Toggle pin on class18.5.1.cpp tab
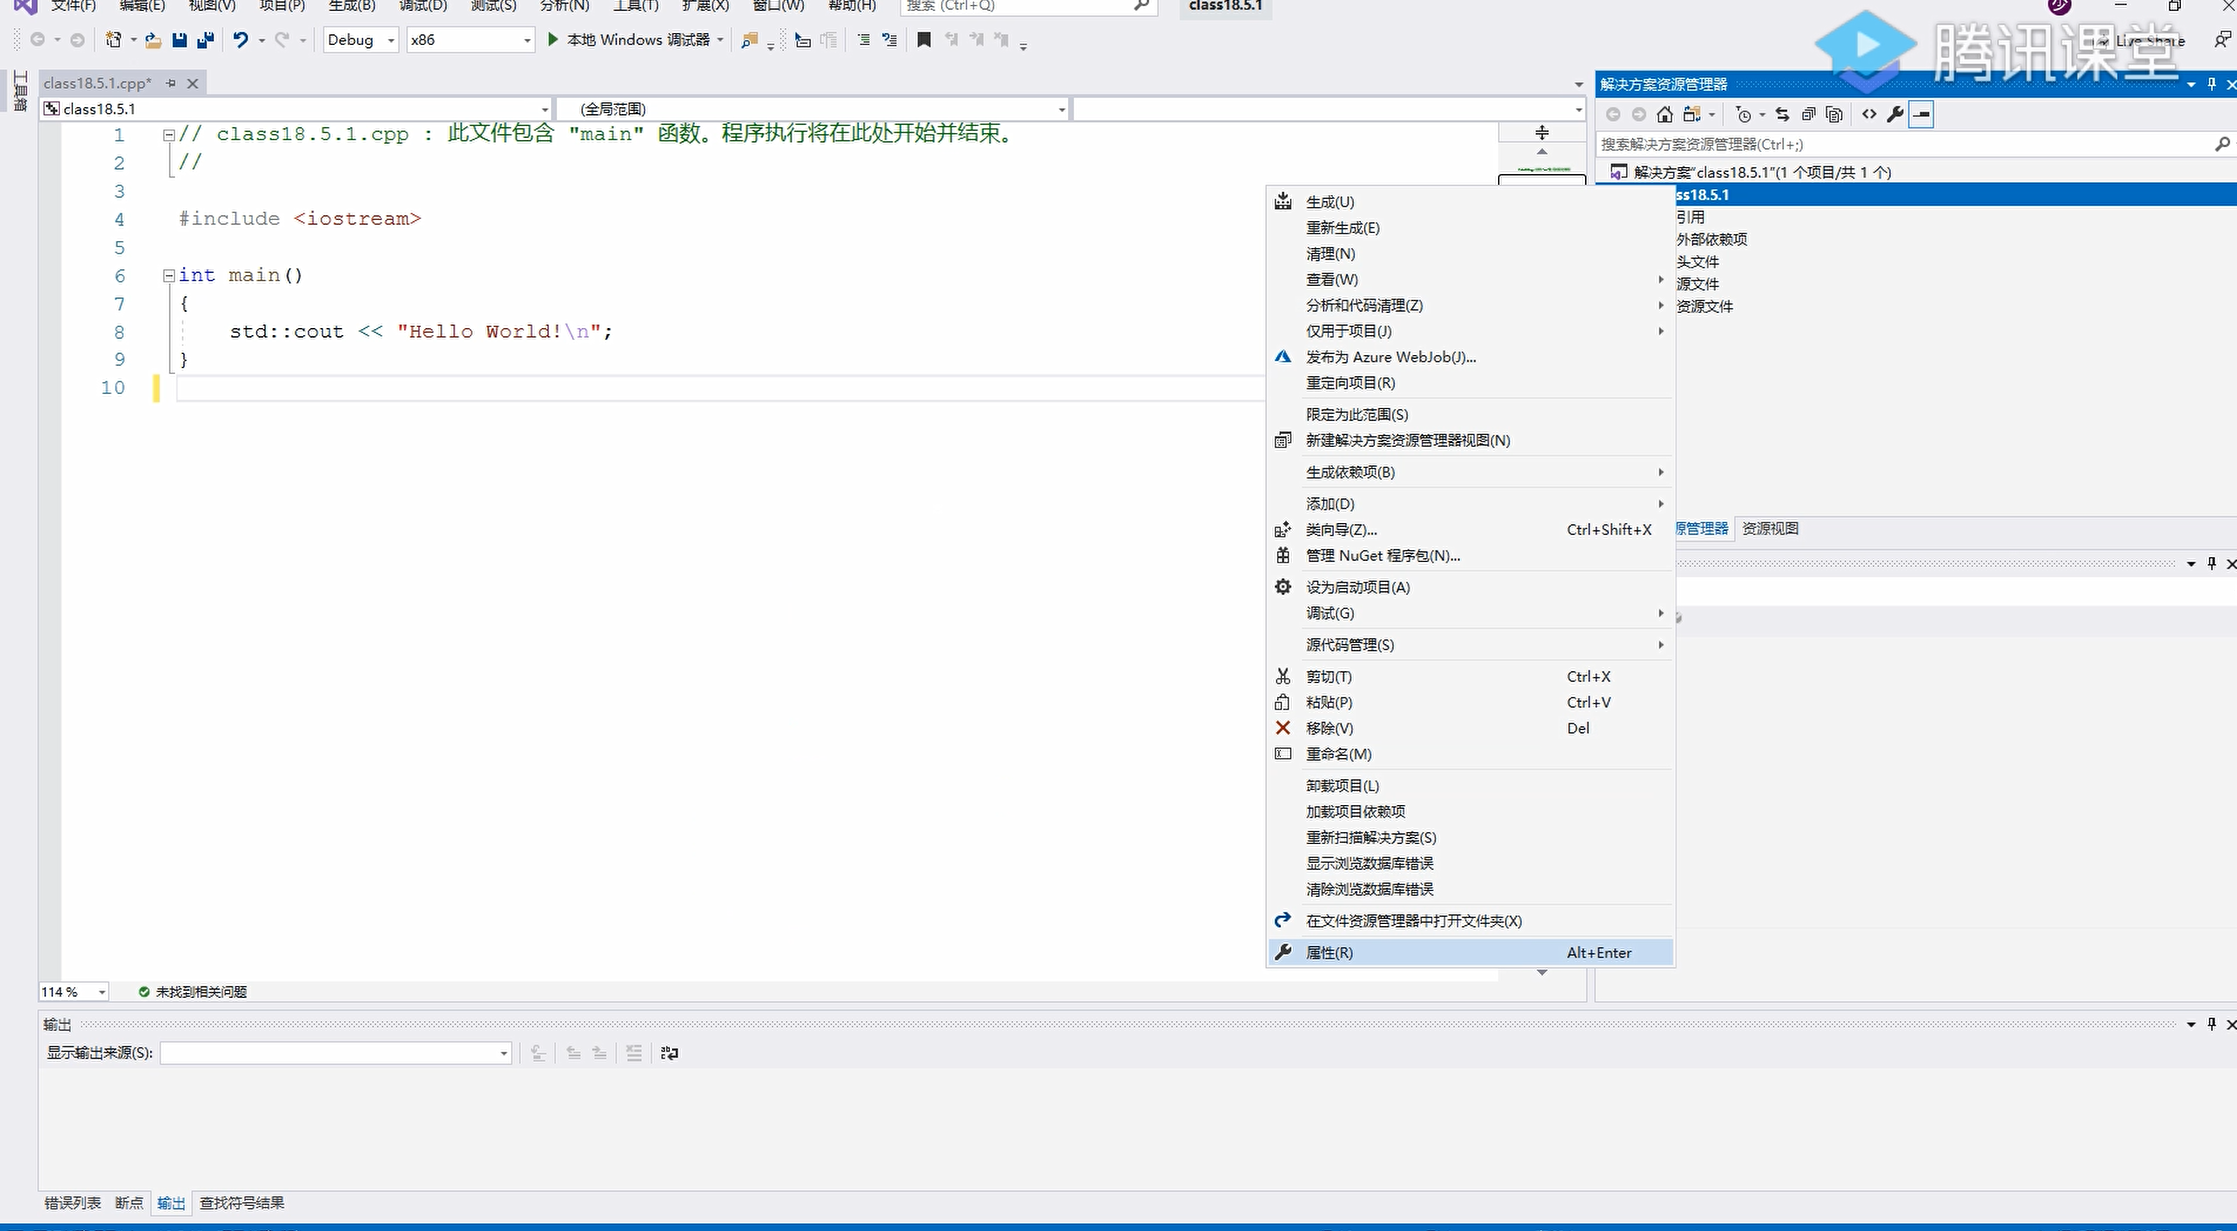Screen dimensions: 2237x1231 171,83
